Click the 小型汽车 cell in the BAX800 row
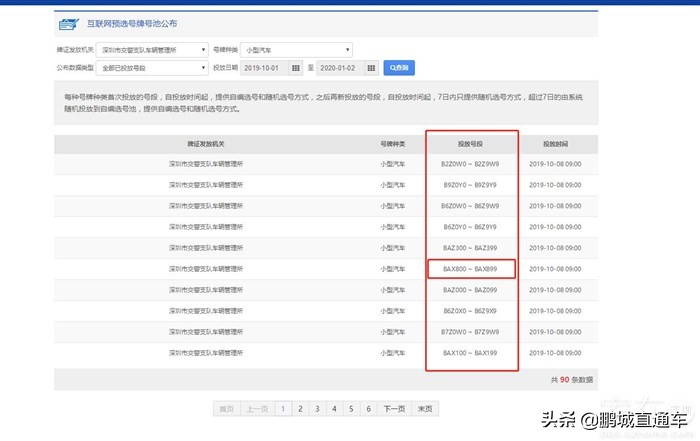Image resolution: width=700 pixels, height=441 pixels. 392,269
